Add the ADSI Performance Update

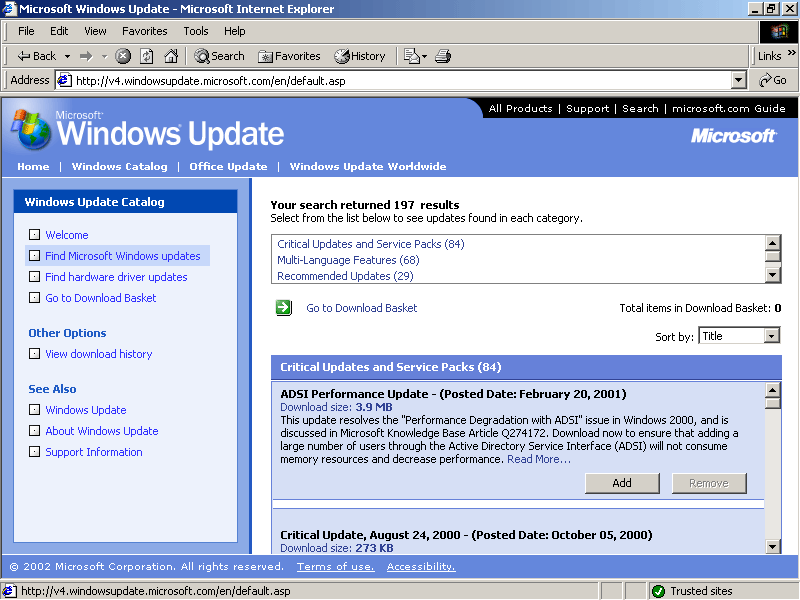click(622, 483)
